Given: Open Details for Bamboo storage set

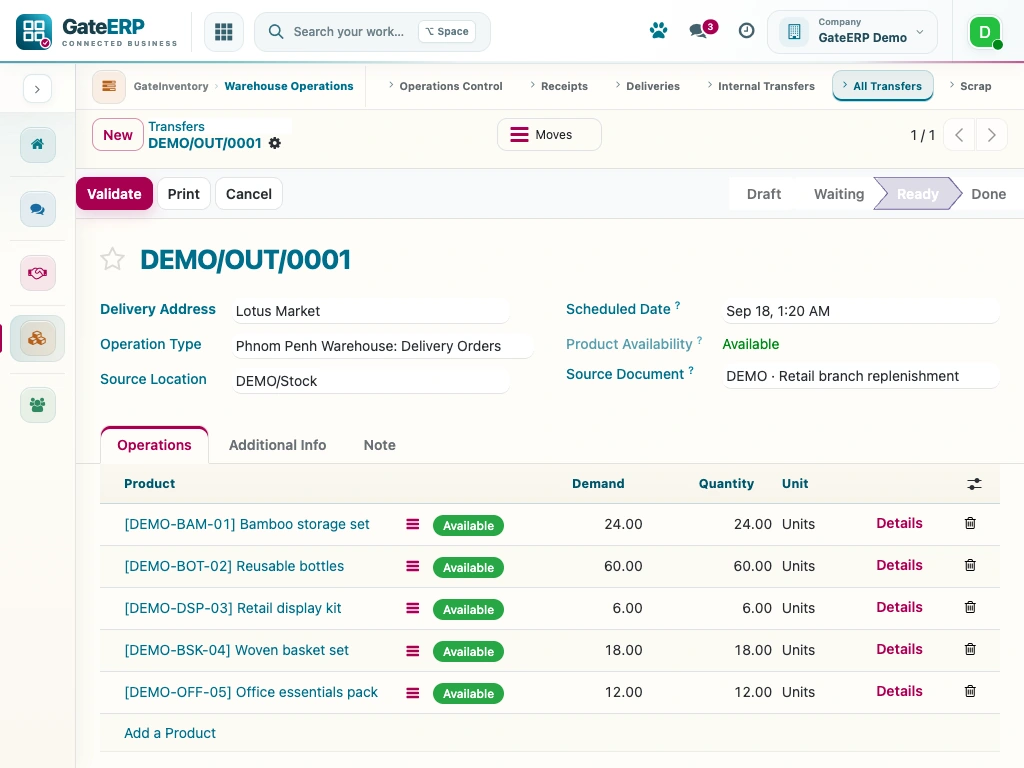Looking at the screenshot, I should [899, 523].
